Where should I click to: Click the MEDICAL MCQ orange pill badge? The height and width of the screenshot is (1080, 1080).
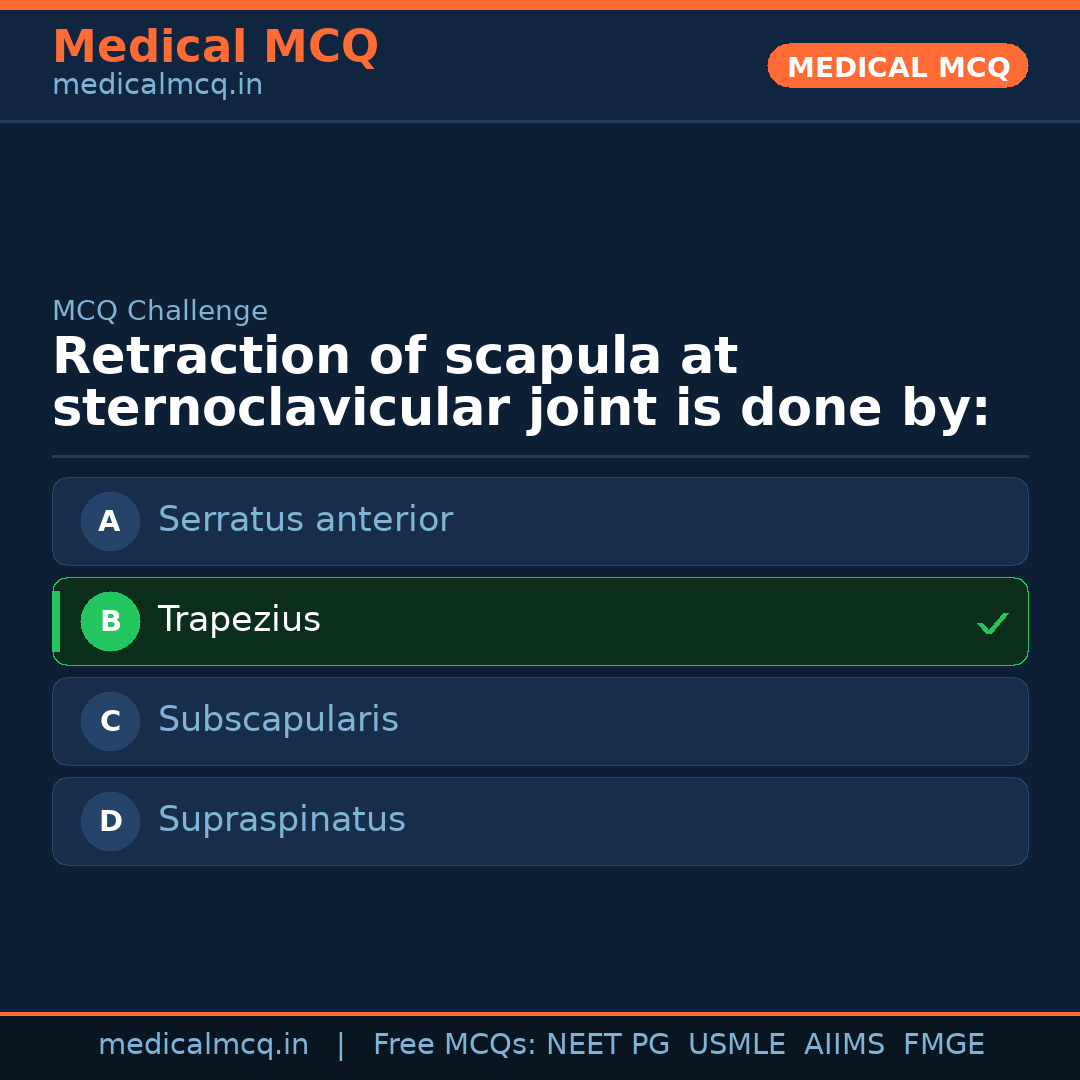(897, 66)
